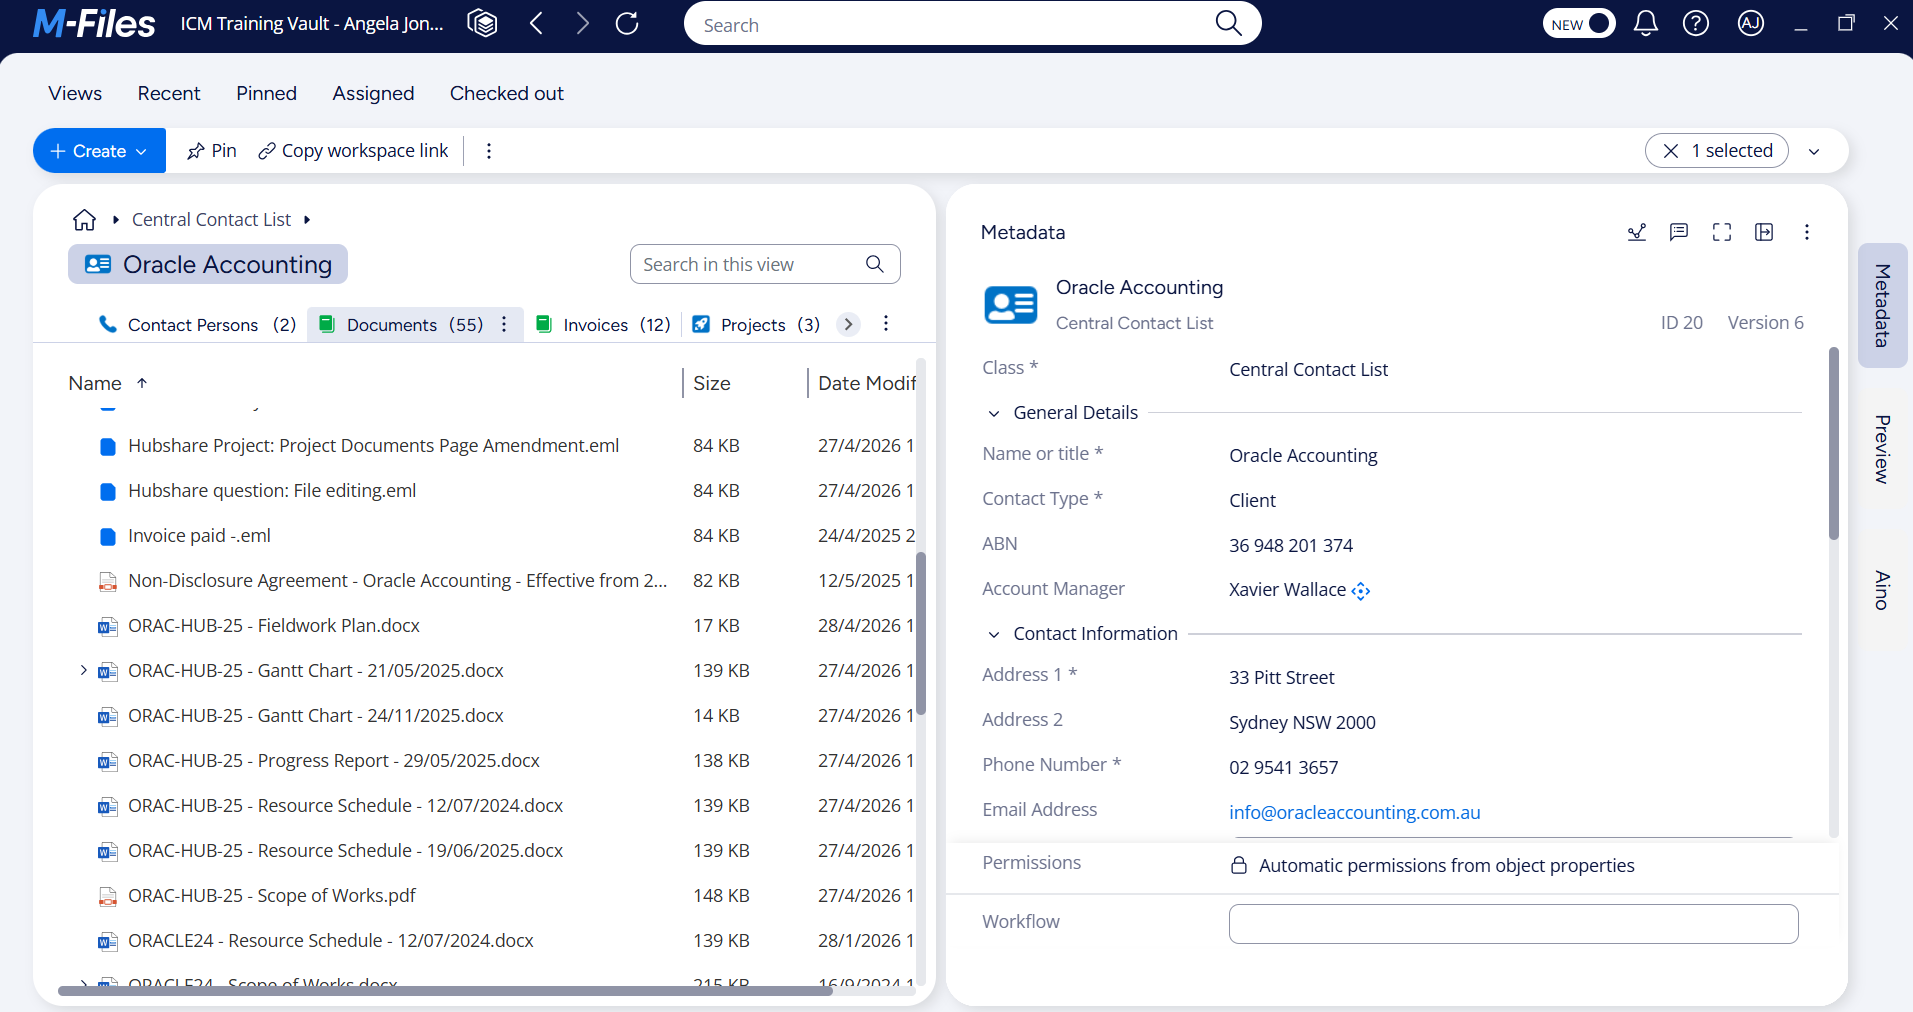Open the notifications bell
Viewport: 1913px width, 1012px height.
1645,23
